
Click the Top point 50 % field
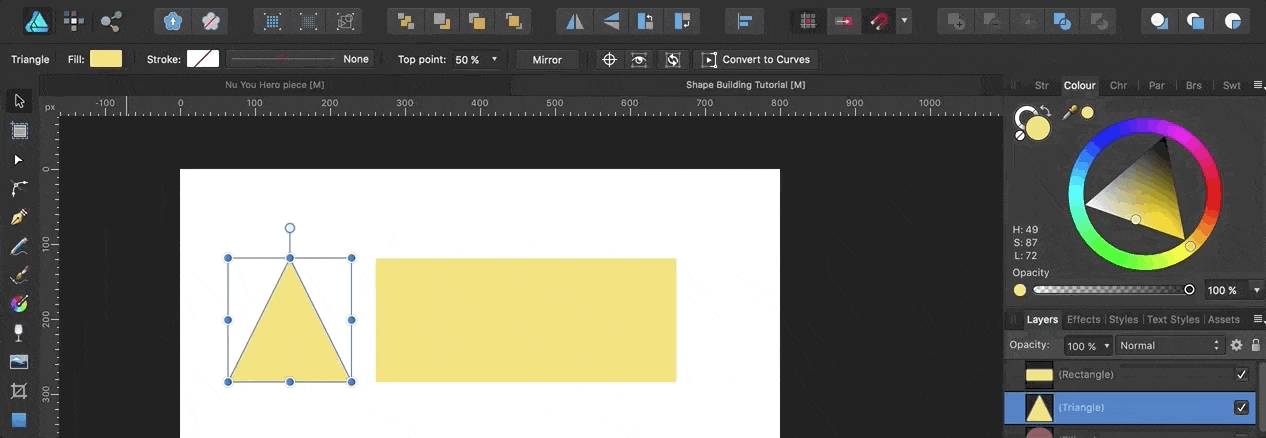coord(471,60)
